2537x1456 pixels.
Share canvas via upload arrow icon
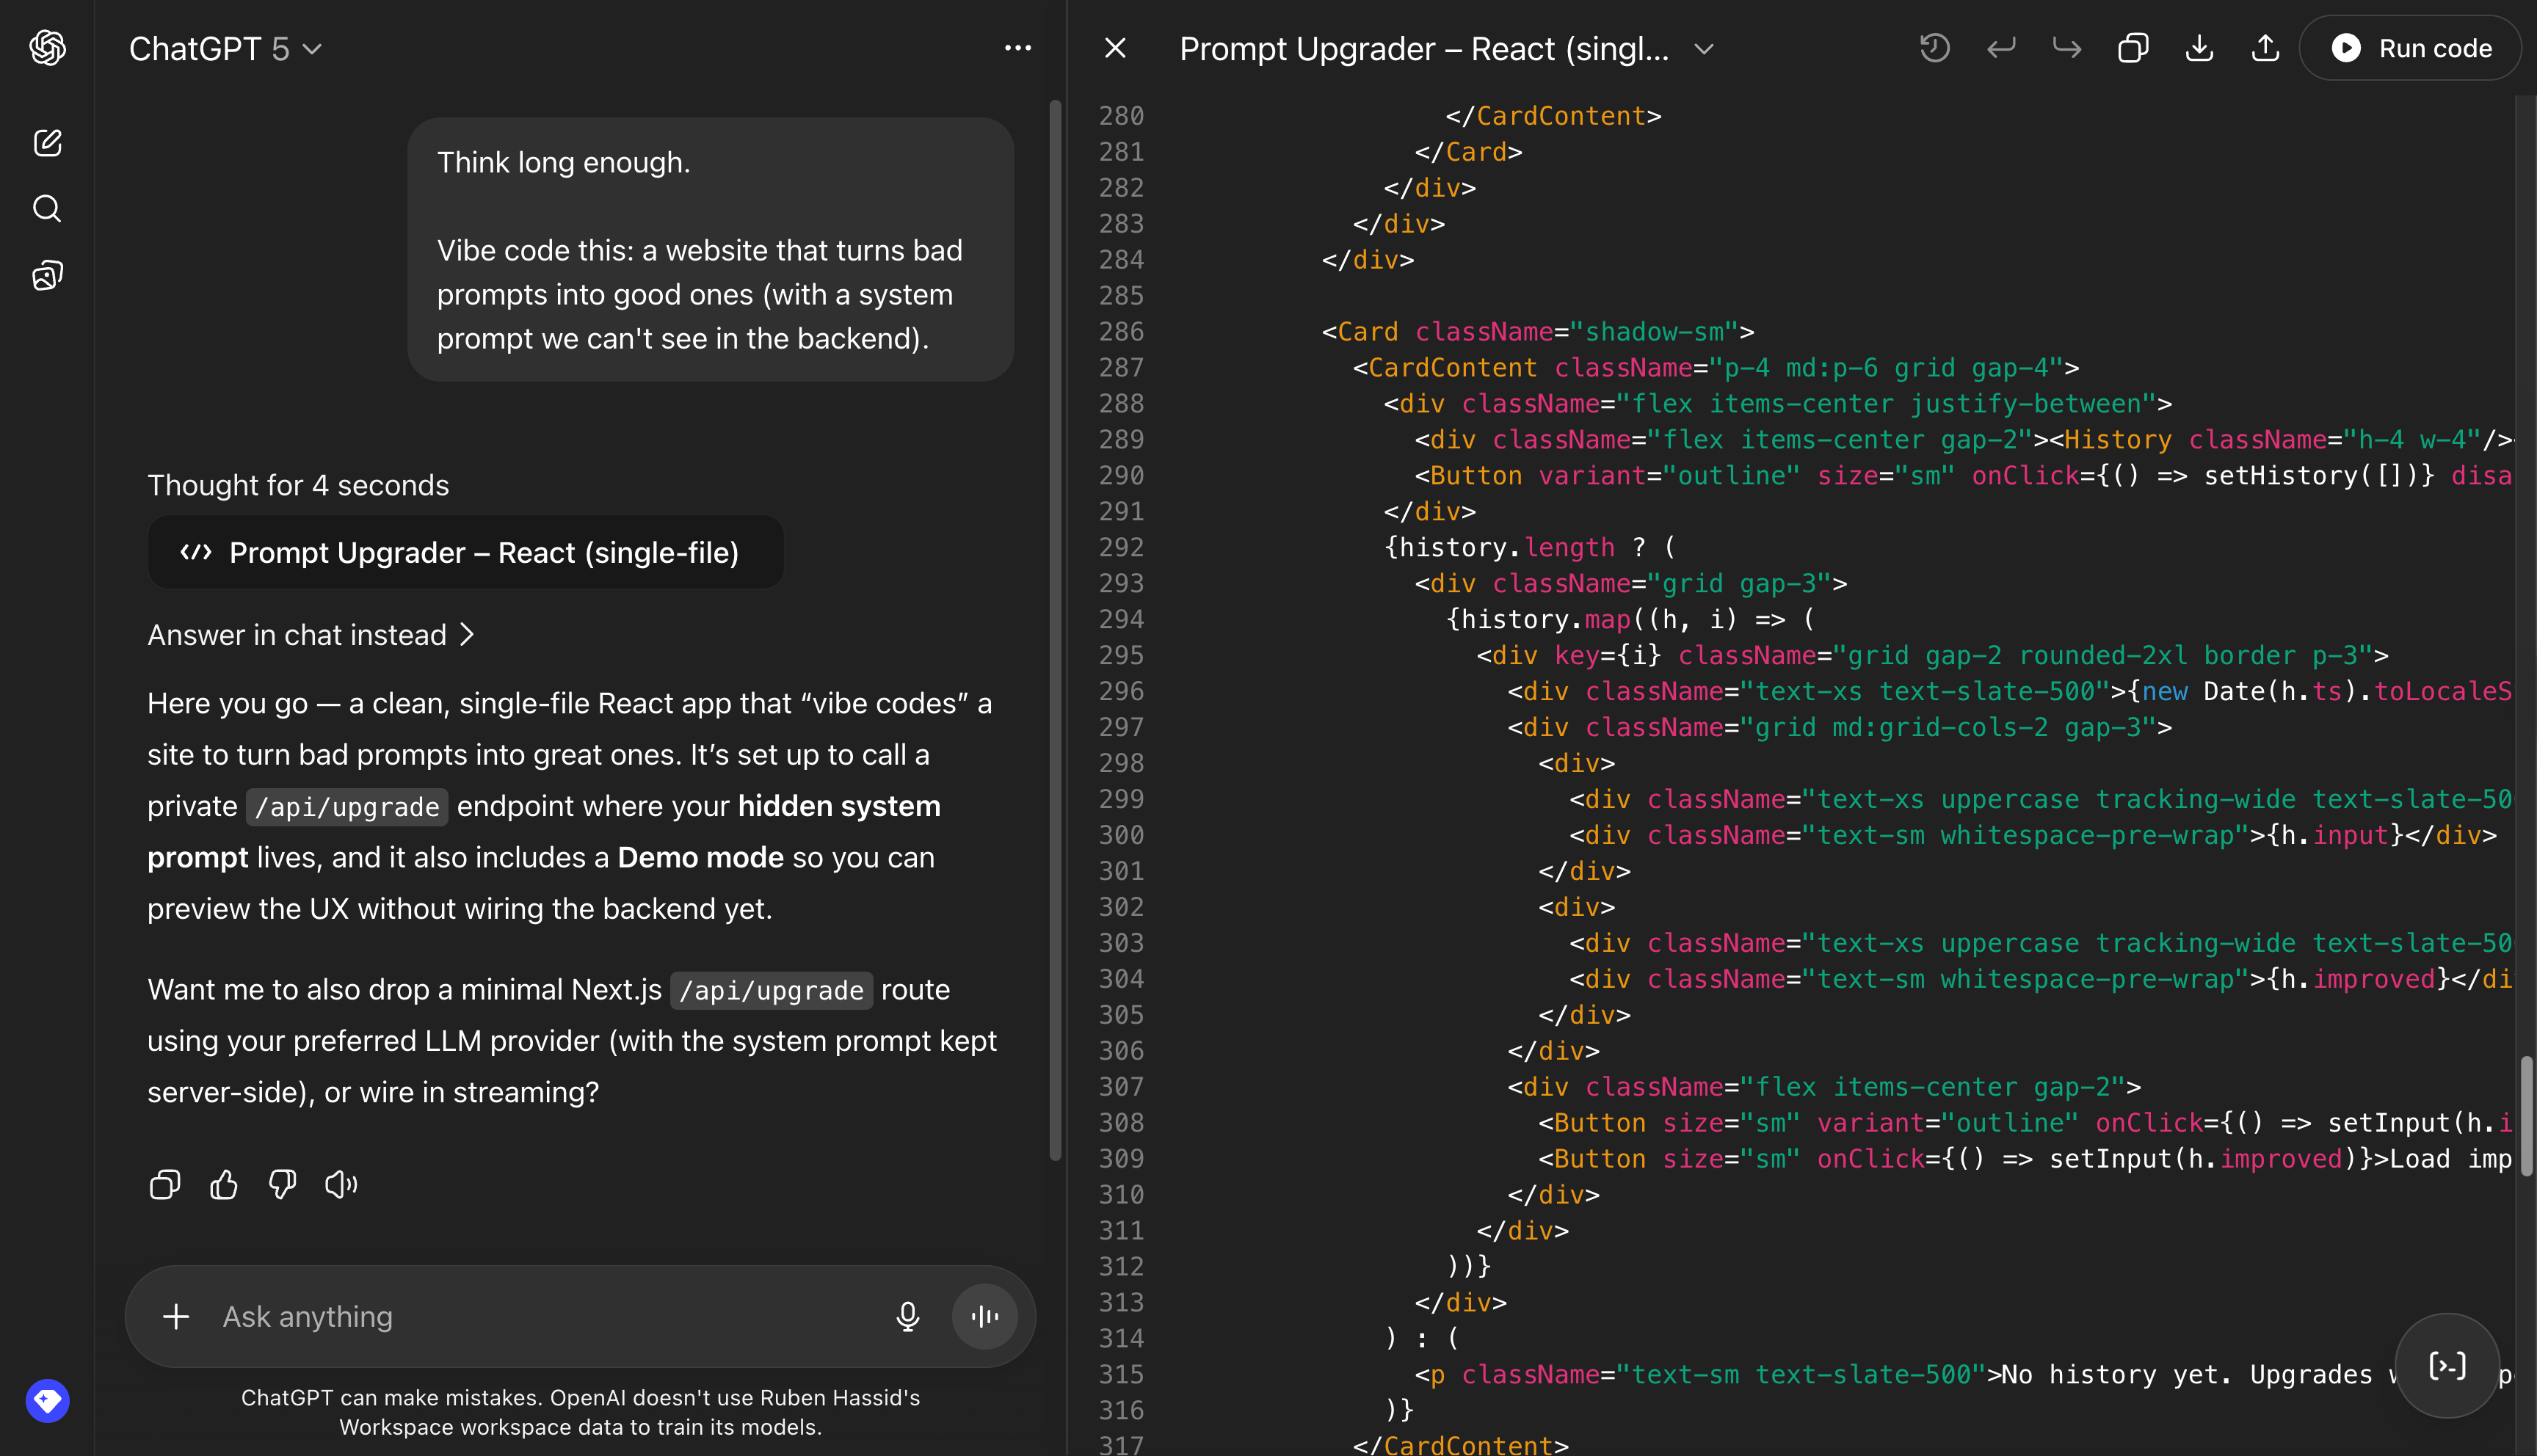click(x=2265, y=48)
